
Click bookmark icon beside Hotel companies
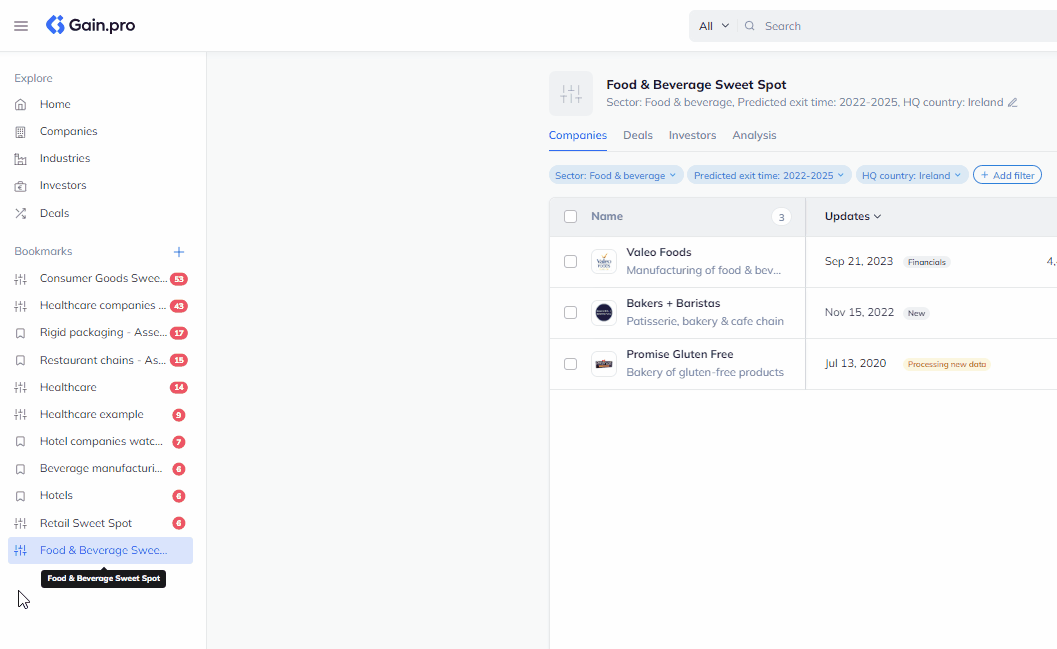(x=20, y=441)
